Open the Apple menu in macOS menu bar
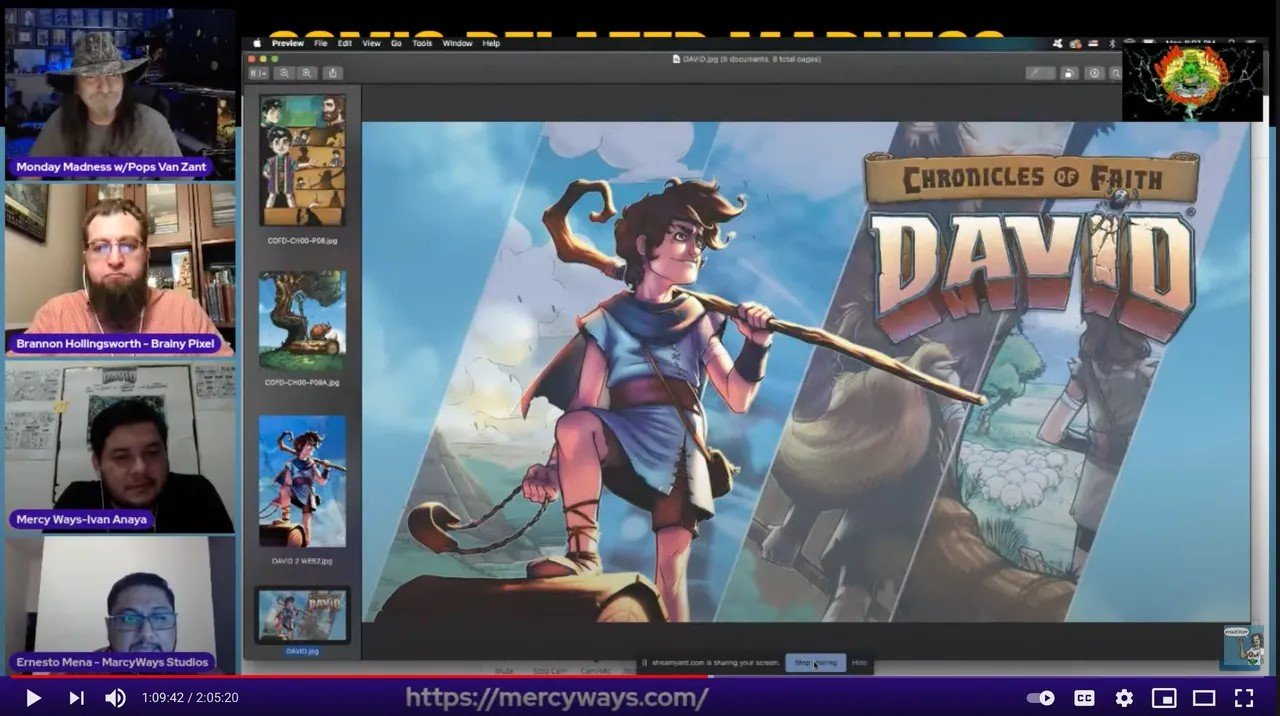Screen dimensions: 1280x716 click(x=256, y=43)
